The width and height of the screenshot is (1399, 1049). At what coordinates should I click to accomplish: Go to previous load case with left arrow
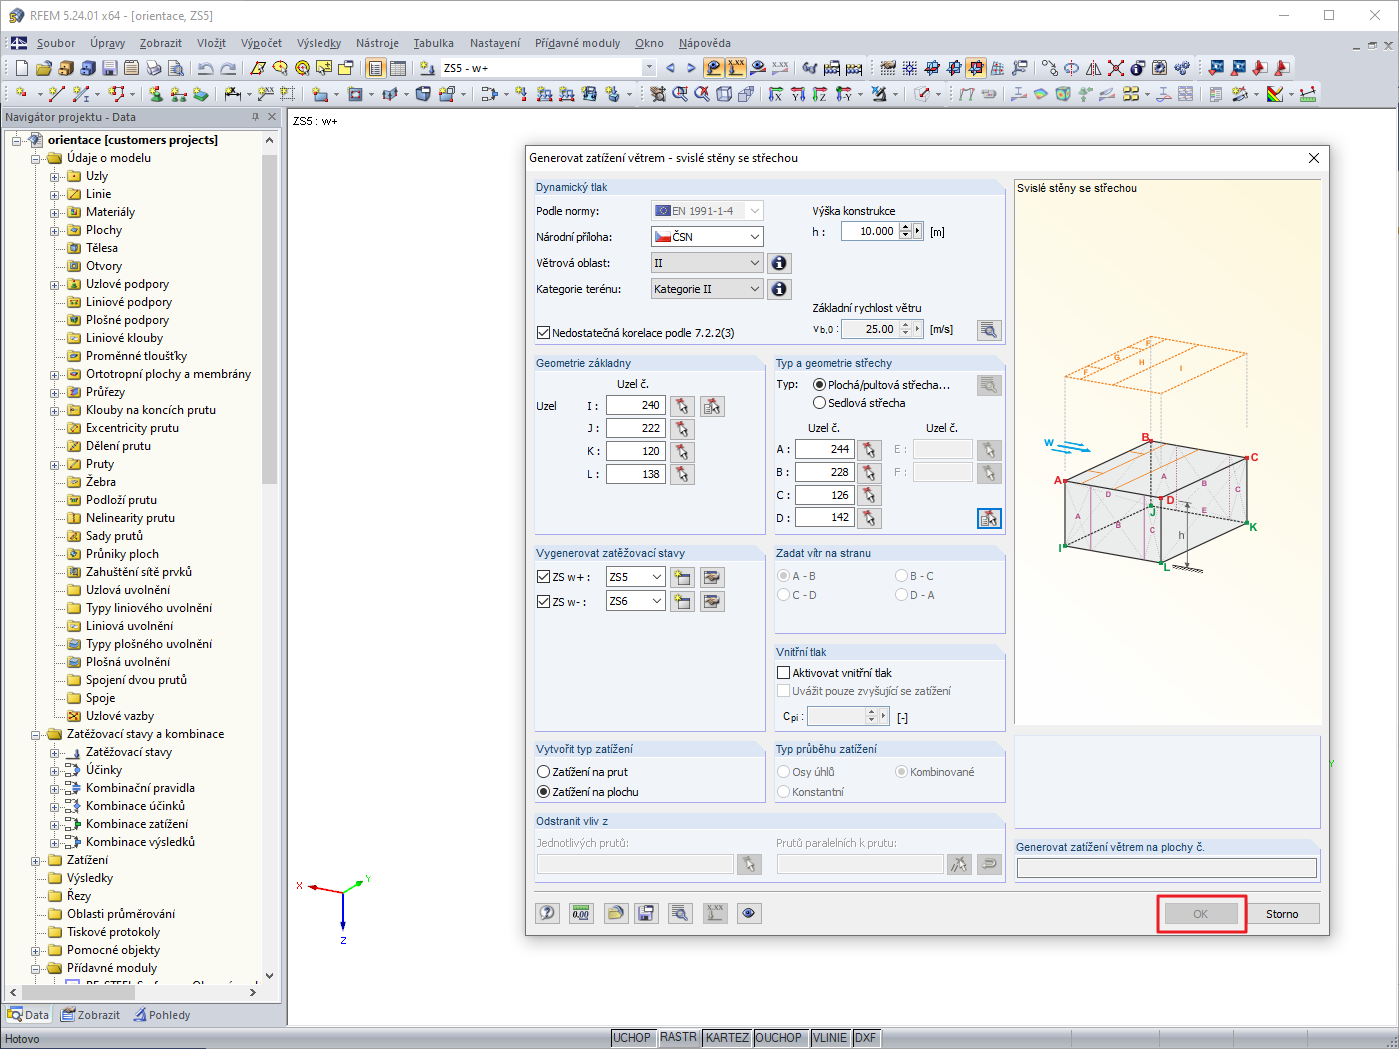670,68
